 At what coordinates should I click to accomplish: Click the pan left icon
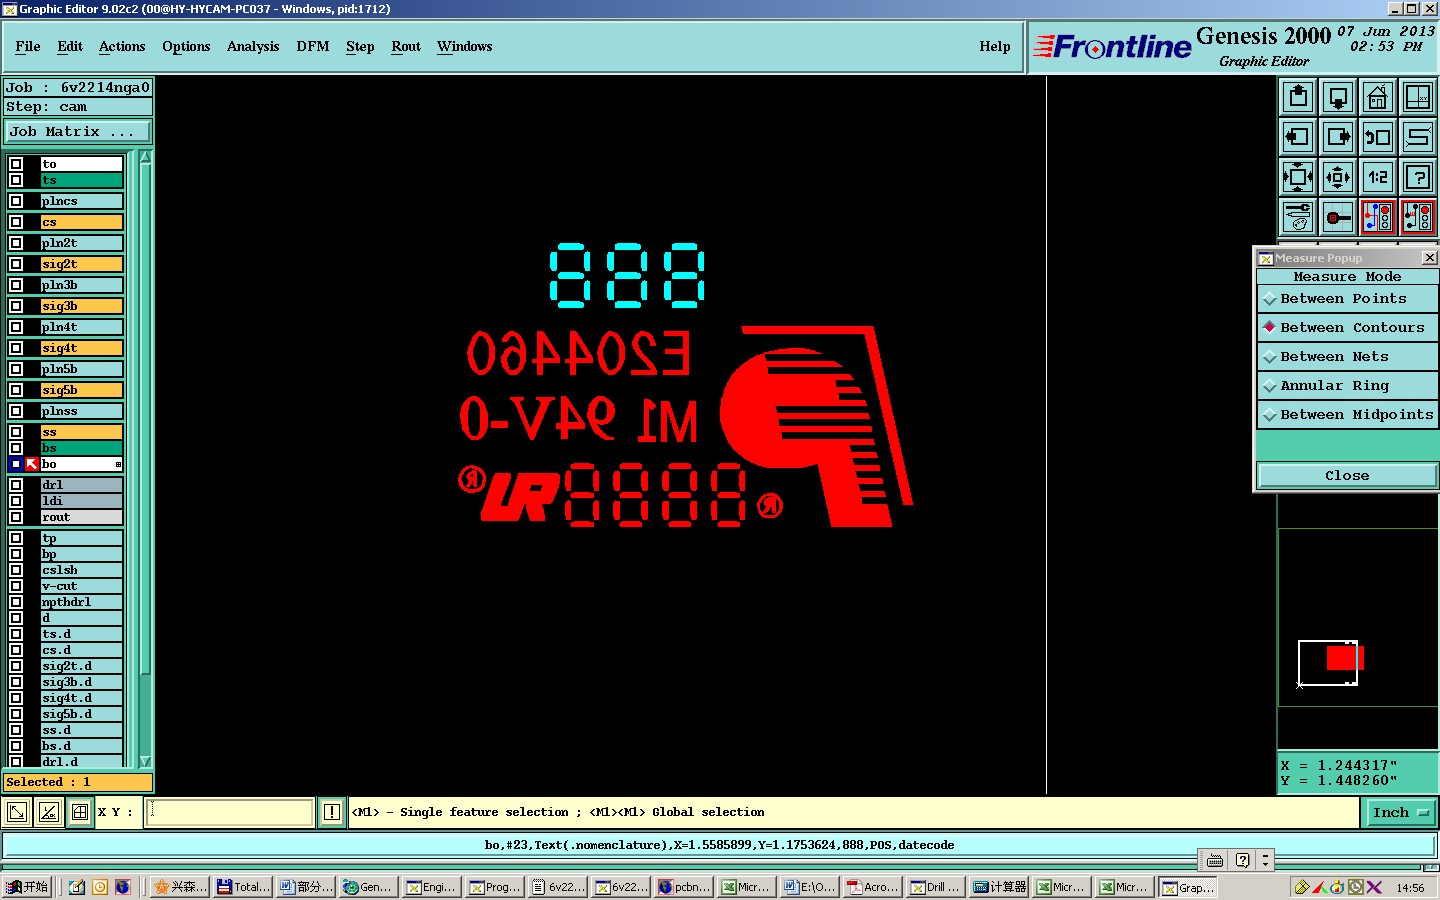point(1298,137)
